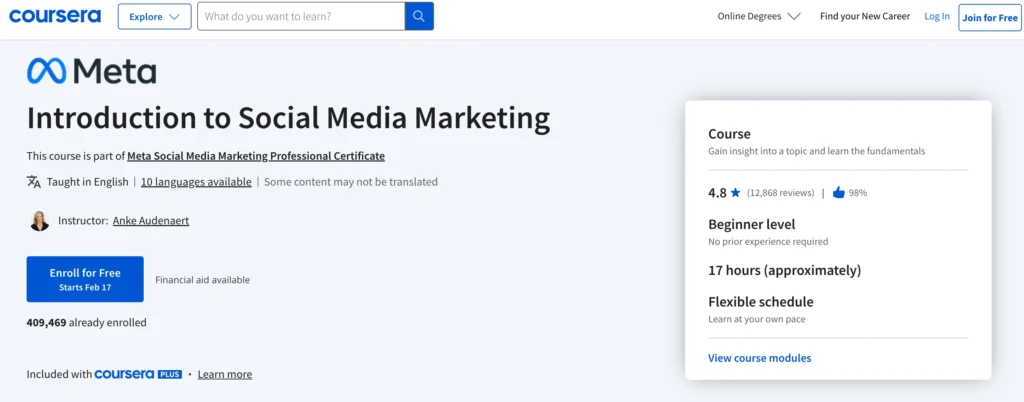Click the 98% like percentage
Viewport: 1024px width, 402px height.
tap(858, 193)
